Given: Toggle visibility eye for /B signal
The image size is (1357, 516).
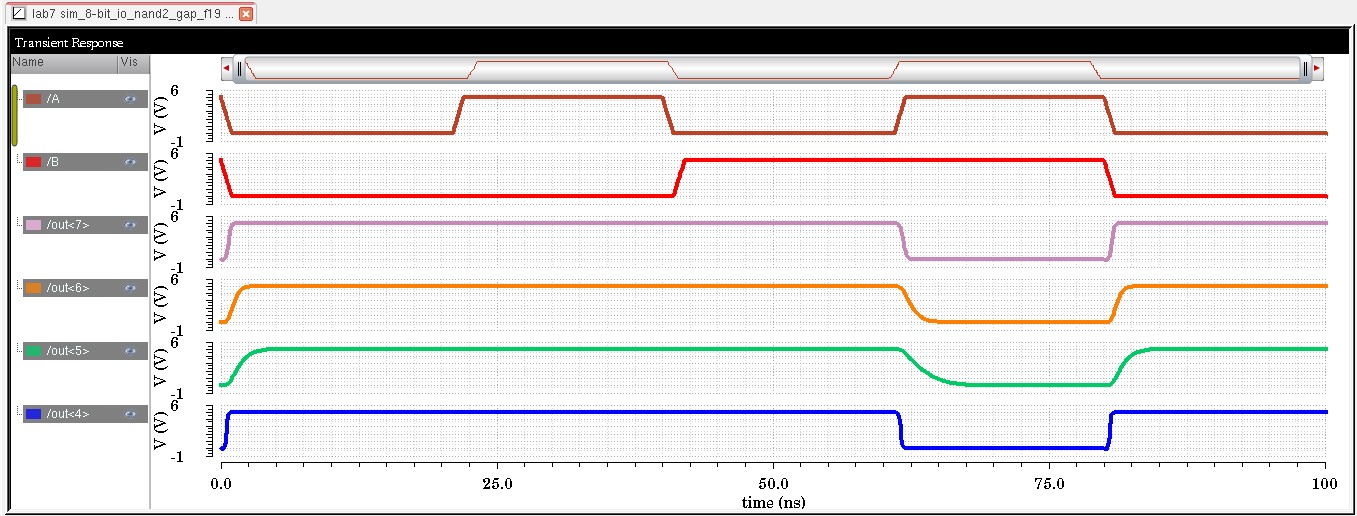Looking at the screenshot, I should (x=129, y=162).
